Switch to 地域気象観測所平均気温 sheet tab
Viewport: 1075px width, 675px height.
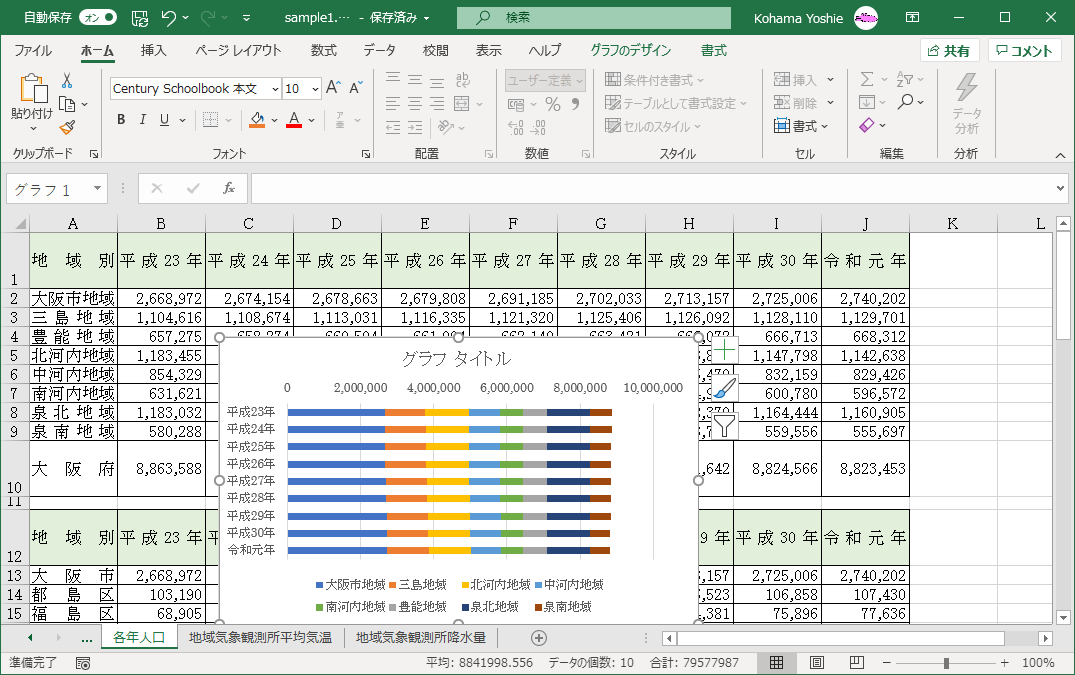(x=260, y=637)
